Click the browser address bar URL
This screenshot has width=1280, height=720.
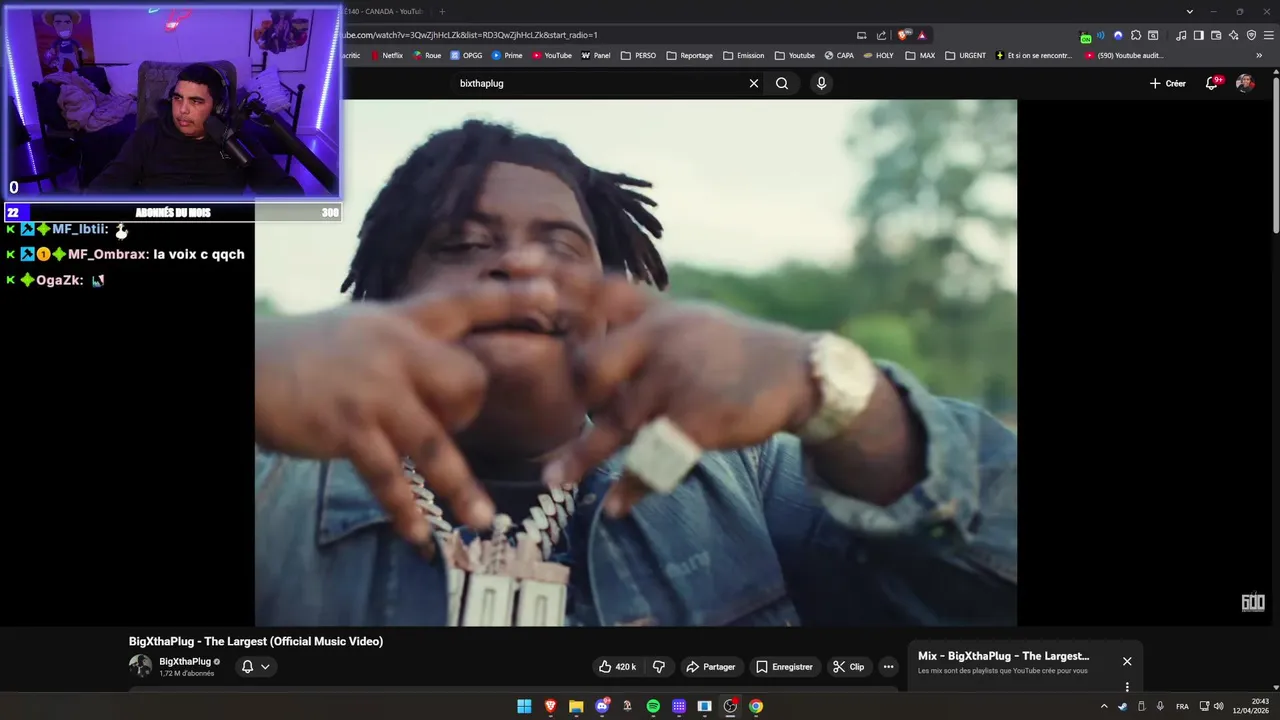pyautogui.click(x=470, y=35)
